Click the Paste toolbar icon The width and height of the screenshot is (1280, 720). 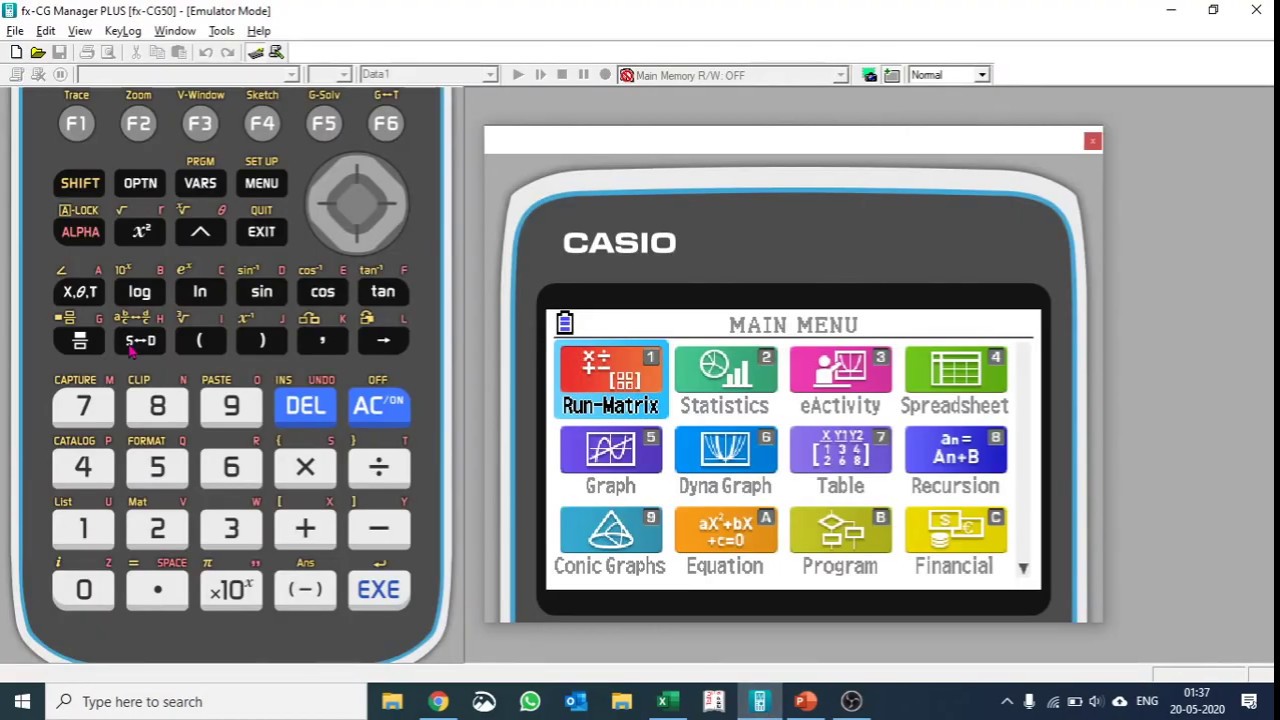[x=178, y=52]
